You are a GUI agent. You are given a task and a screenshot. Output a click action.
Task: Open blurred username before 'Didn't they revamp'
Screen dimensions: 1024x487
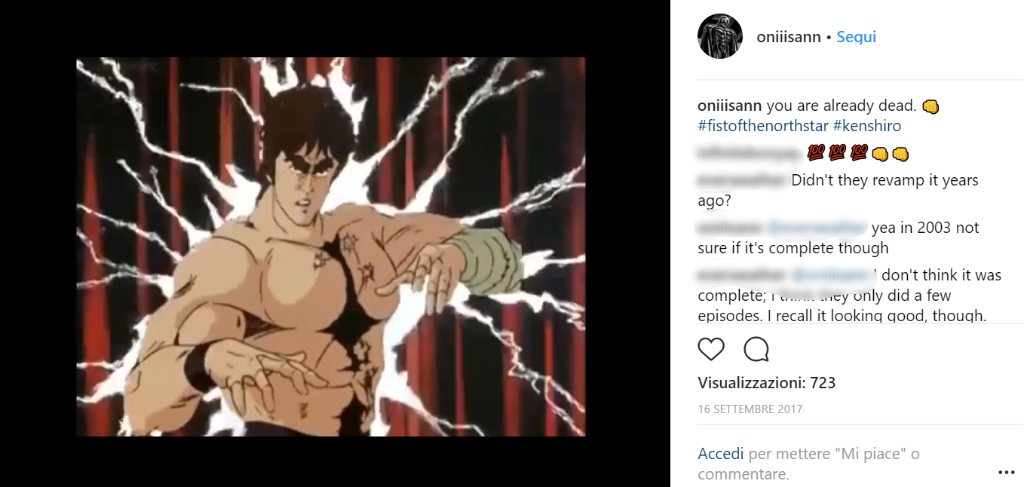(x=742, y=180)
